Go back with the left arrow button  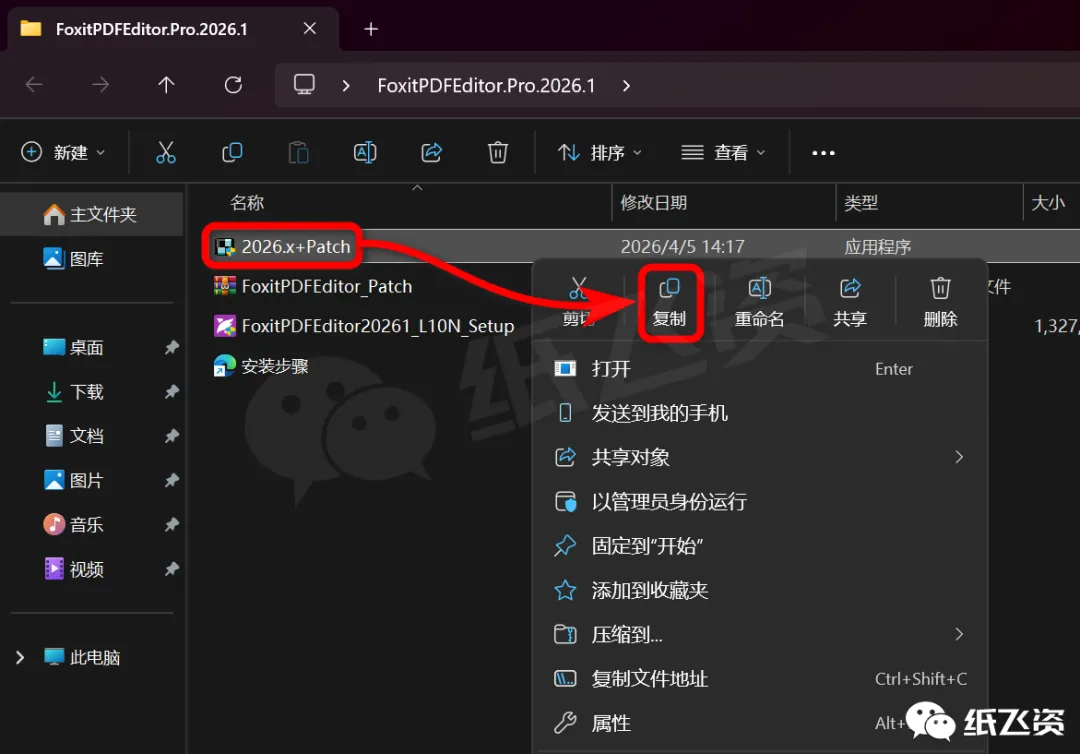pyautogui.click(x=34, y=85)
